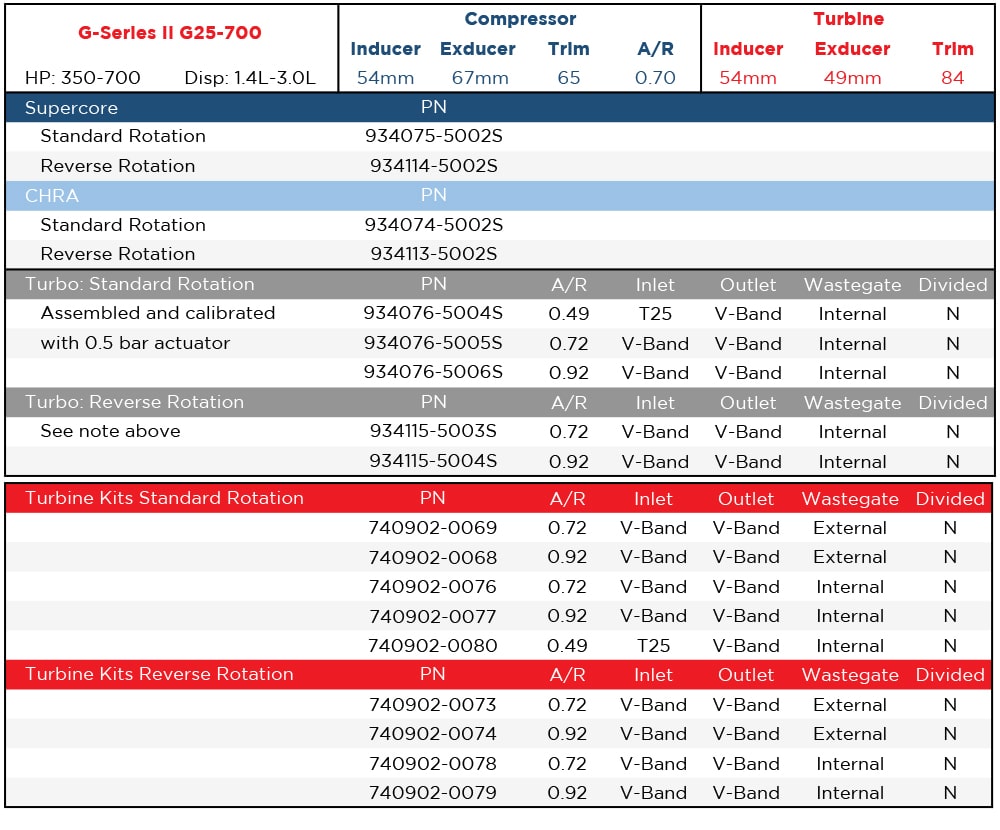The height and width of the screenshot is (830, 1000).
Task: Click turbine exducer value 49mm
Action: click(x=852, y=78)
